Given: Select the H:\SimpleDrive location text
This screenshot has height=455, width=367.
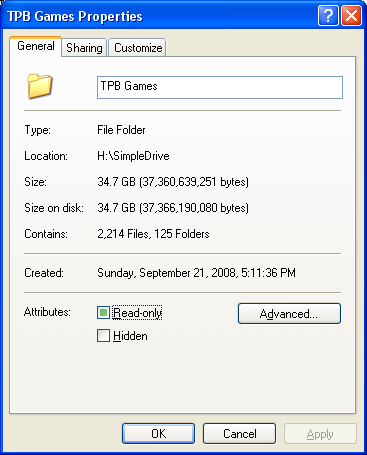Looking at the screenshot, I should click(x=133, y=156).
